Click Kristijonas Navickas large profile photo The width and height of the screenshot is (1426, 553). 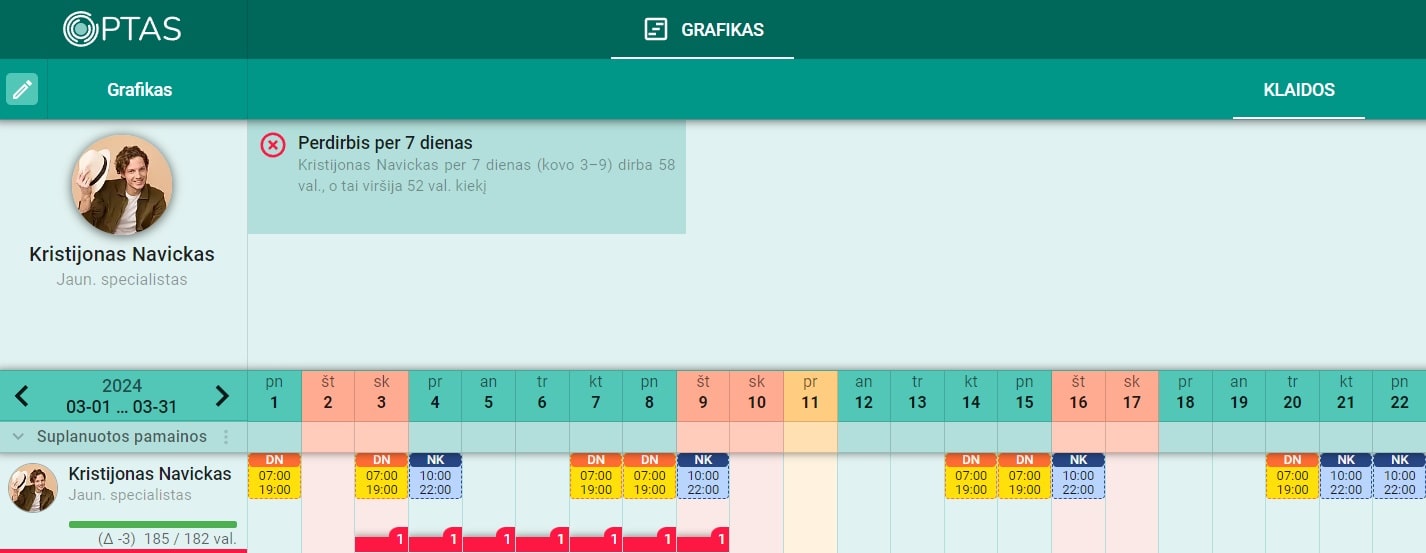click(122, 185)
